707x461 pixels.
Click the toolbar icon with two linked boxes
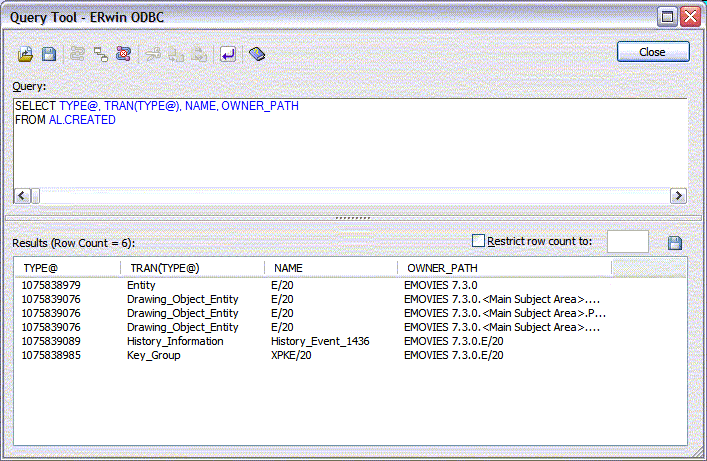(100, 54)
